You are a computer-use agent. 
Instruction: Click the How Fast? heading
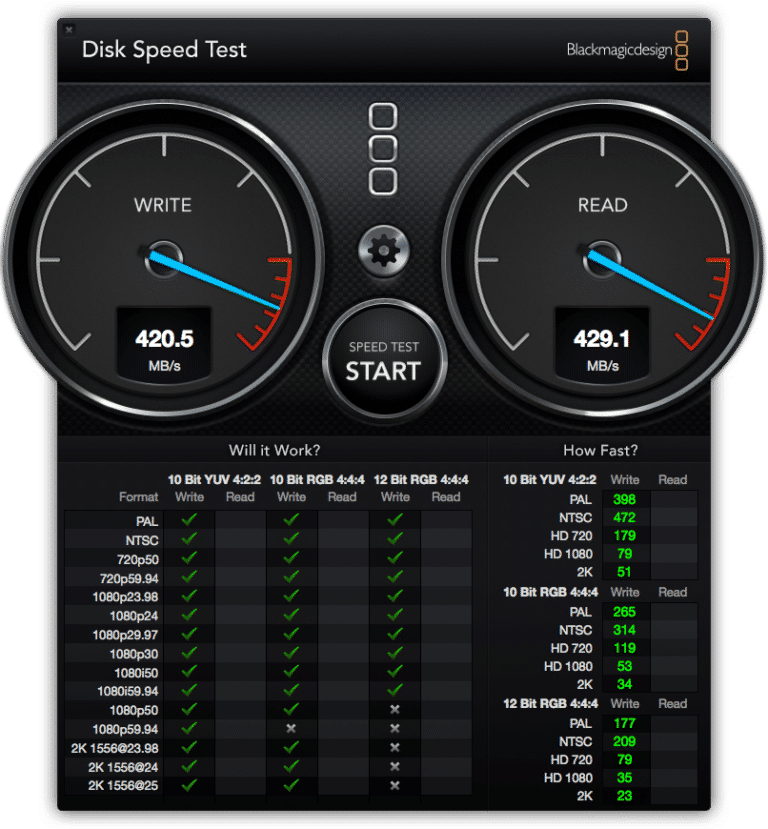click(600, 450)
